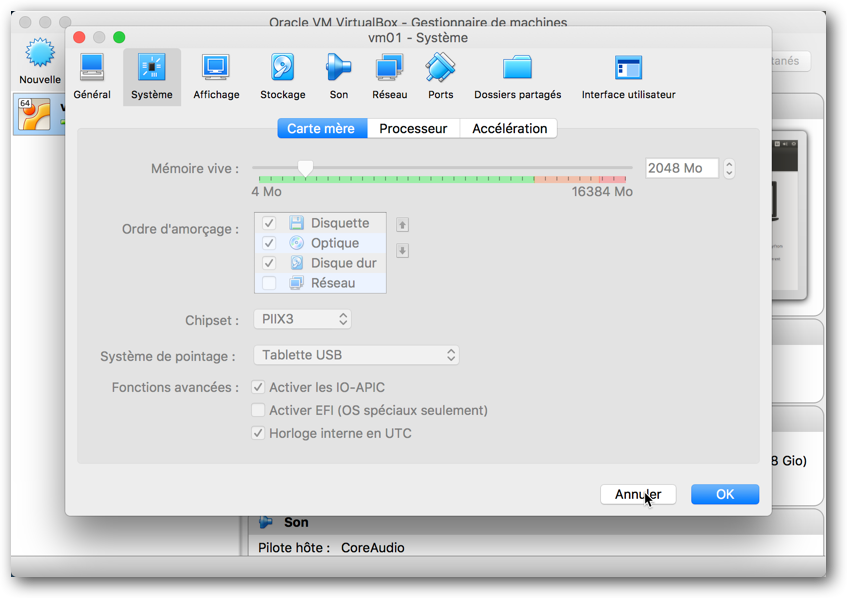
Task: Click the Optique label in boot order
Action: pos(335,243)
